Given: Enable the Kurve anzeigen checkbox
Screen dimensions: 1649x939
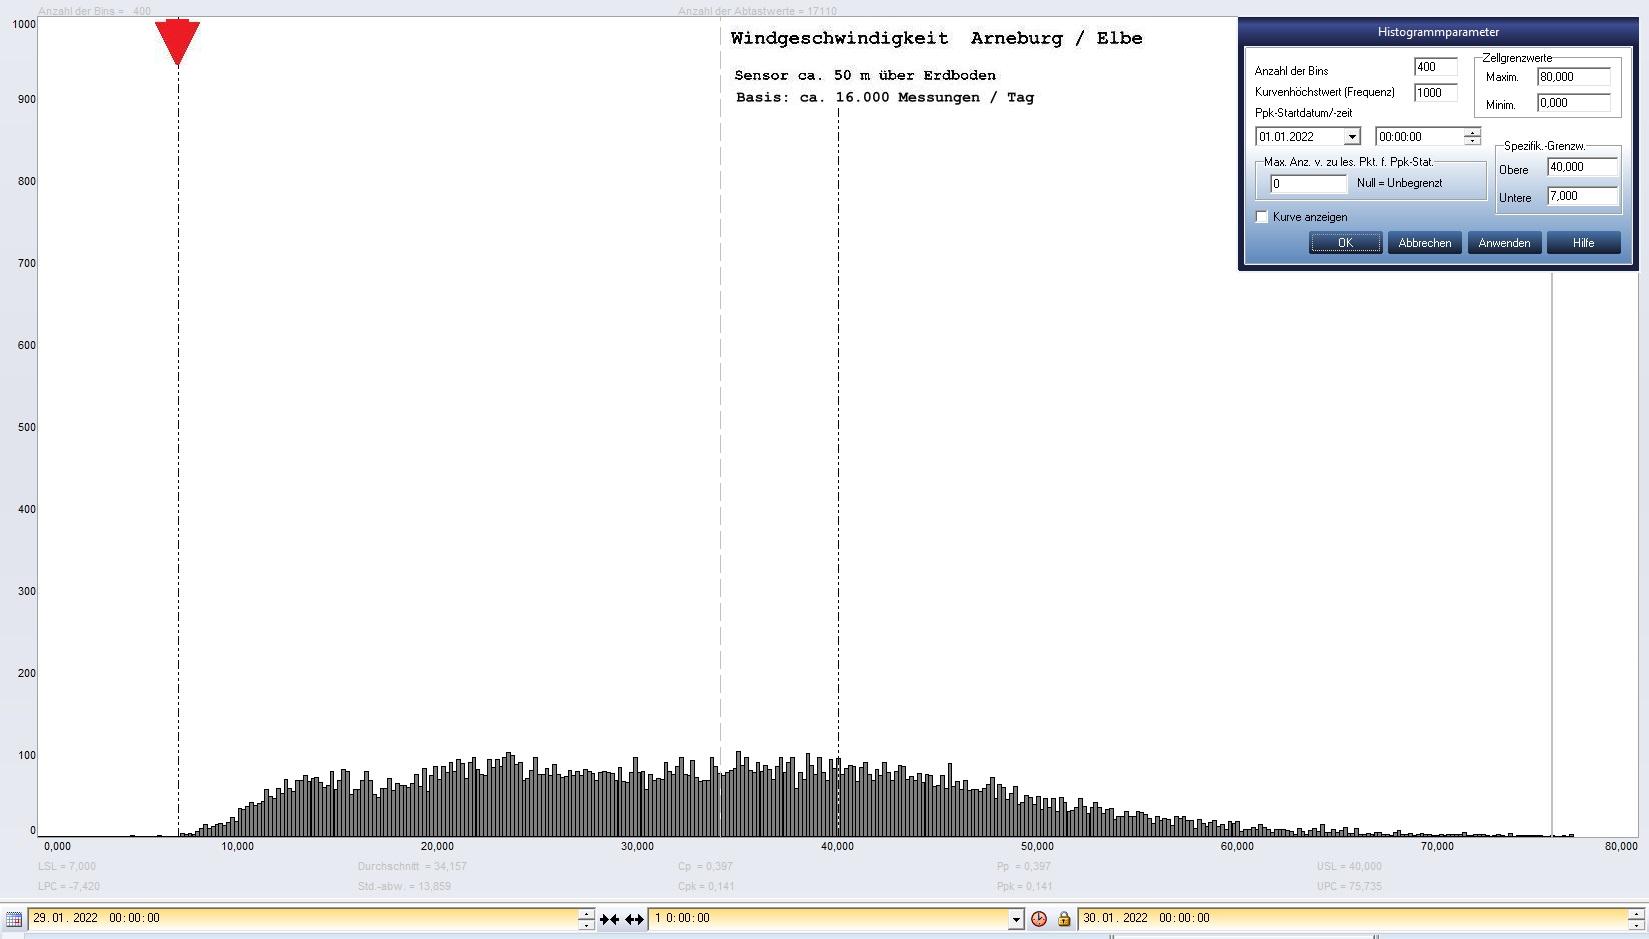Looking at the screenshot, I should point(1262,217).
